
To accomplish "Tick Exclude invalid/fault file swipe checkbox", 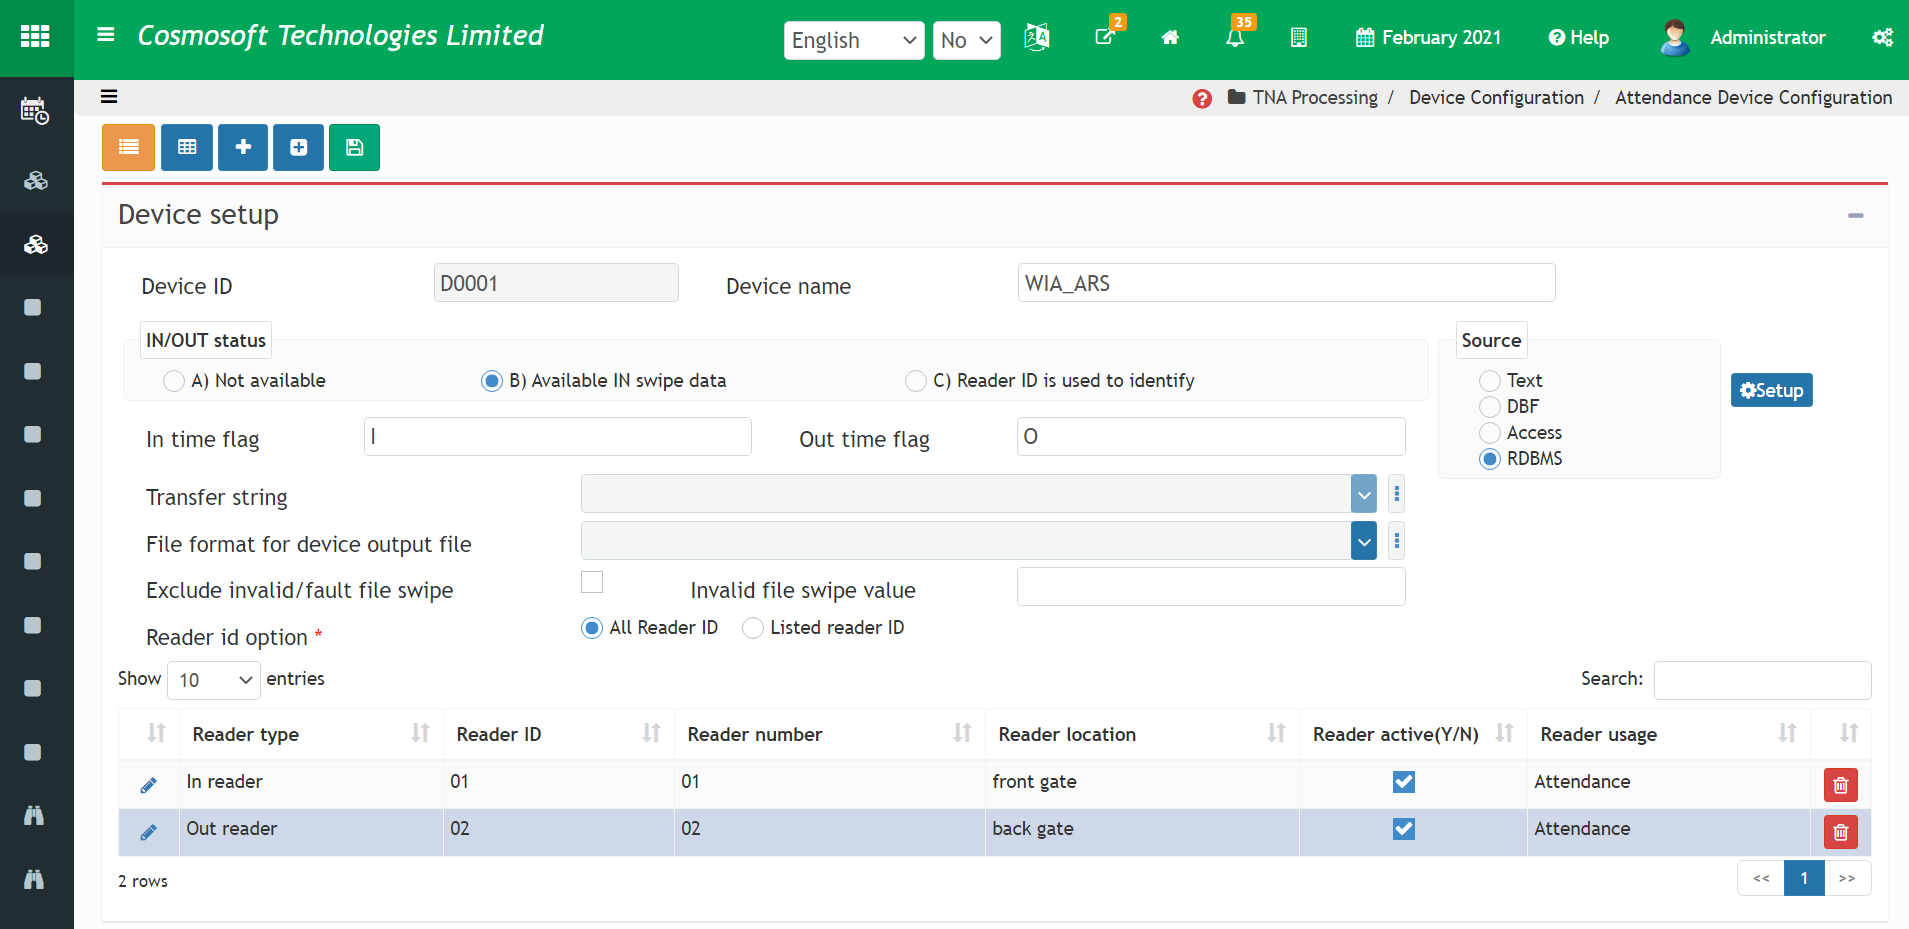I will [592, 582].
